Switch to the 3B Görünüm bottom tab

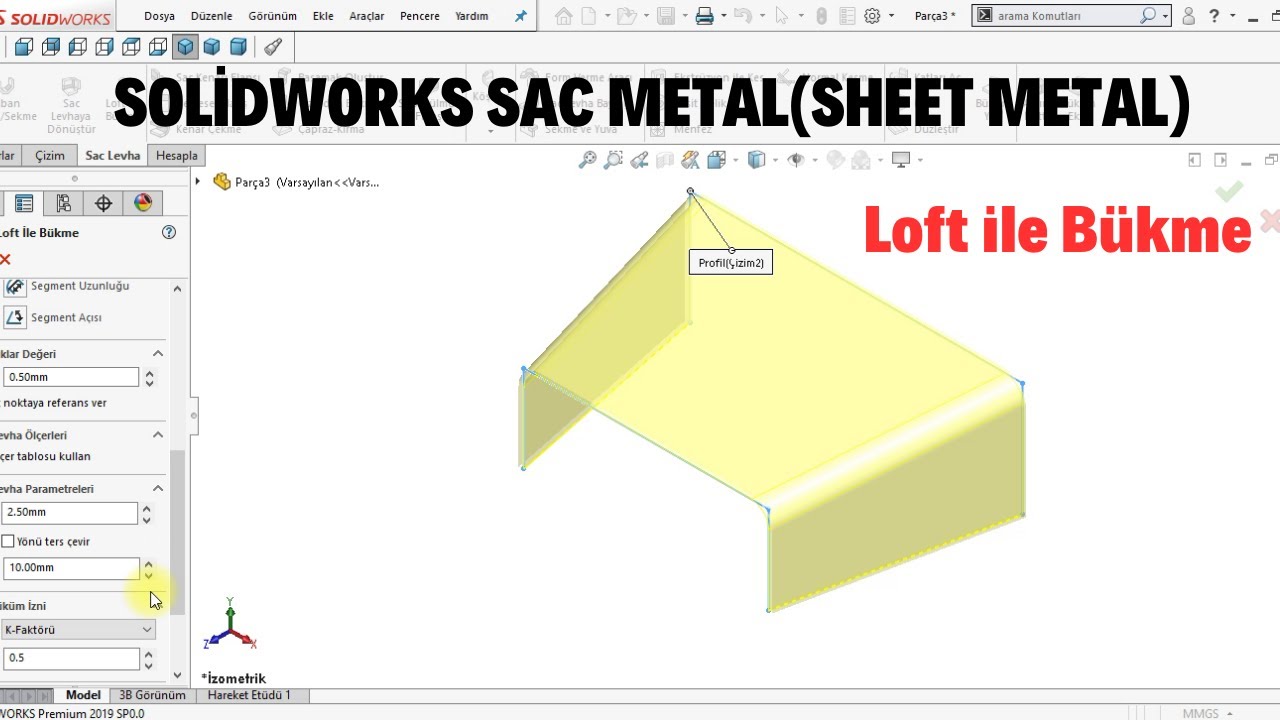point(152,695)
